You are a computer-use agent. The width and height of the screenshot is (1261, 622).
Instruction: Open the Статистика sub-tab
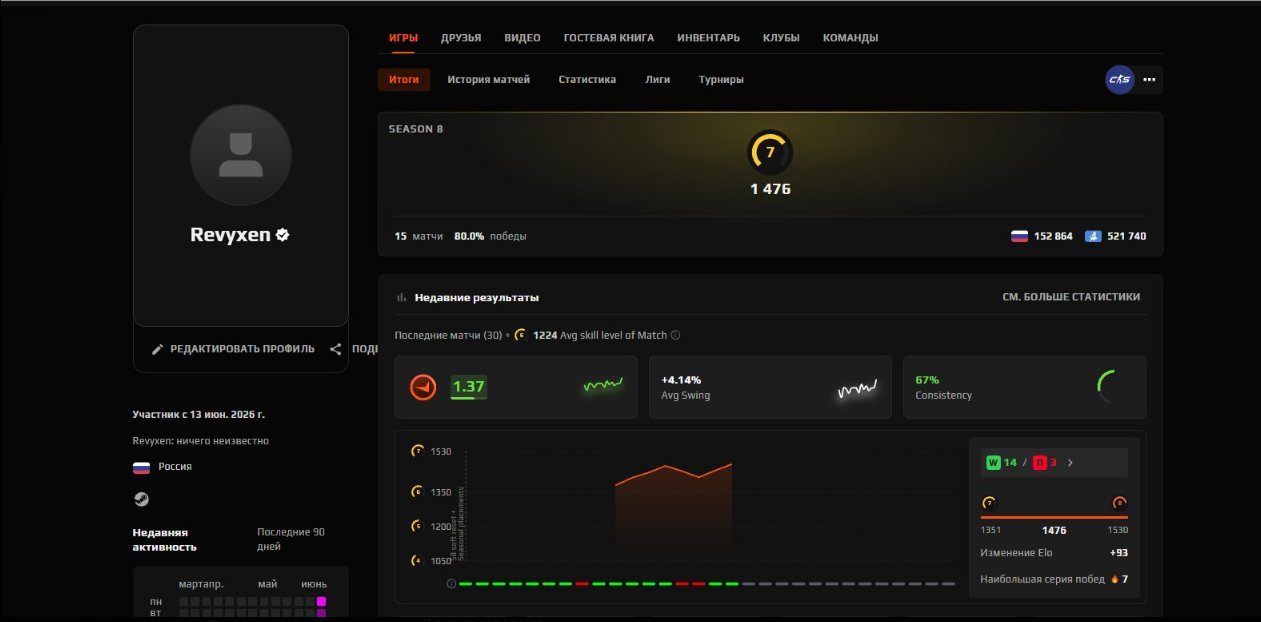pyautogui.click(x=587, y=79)
